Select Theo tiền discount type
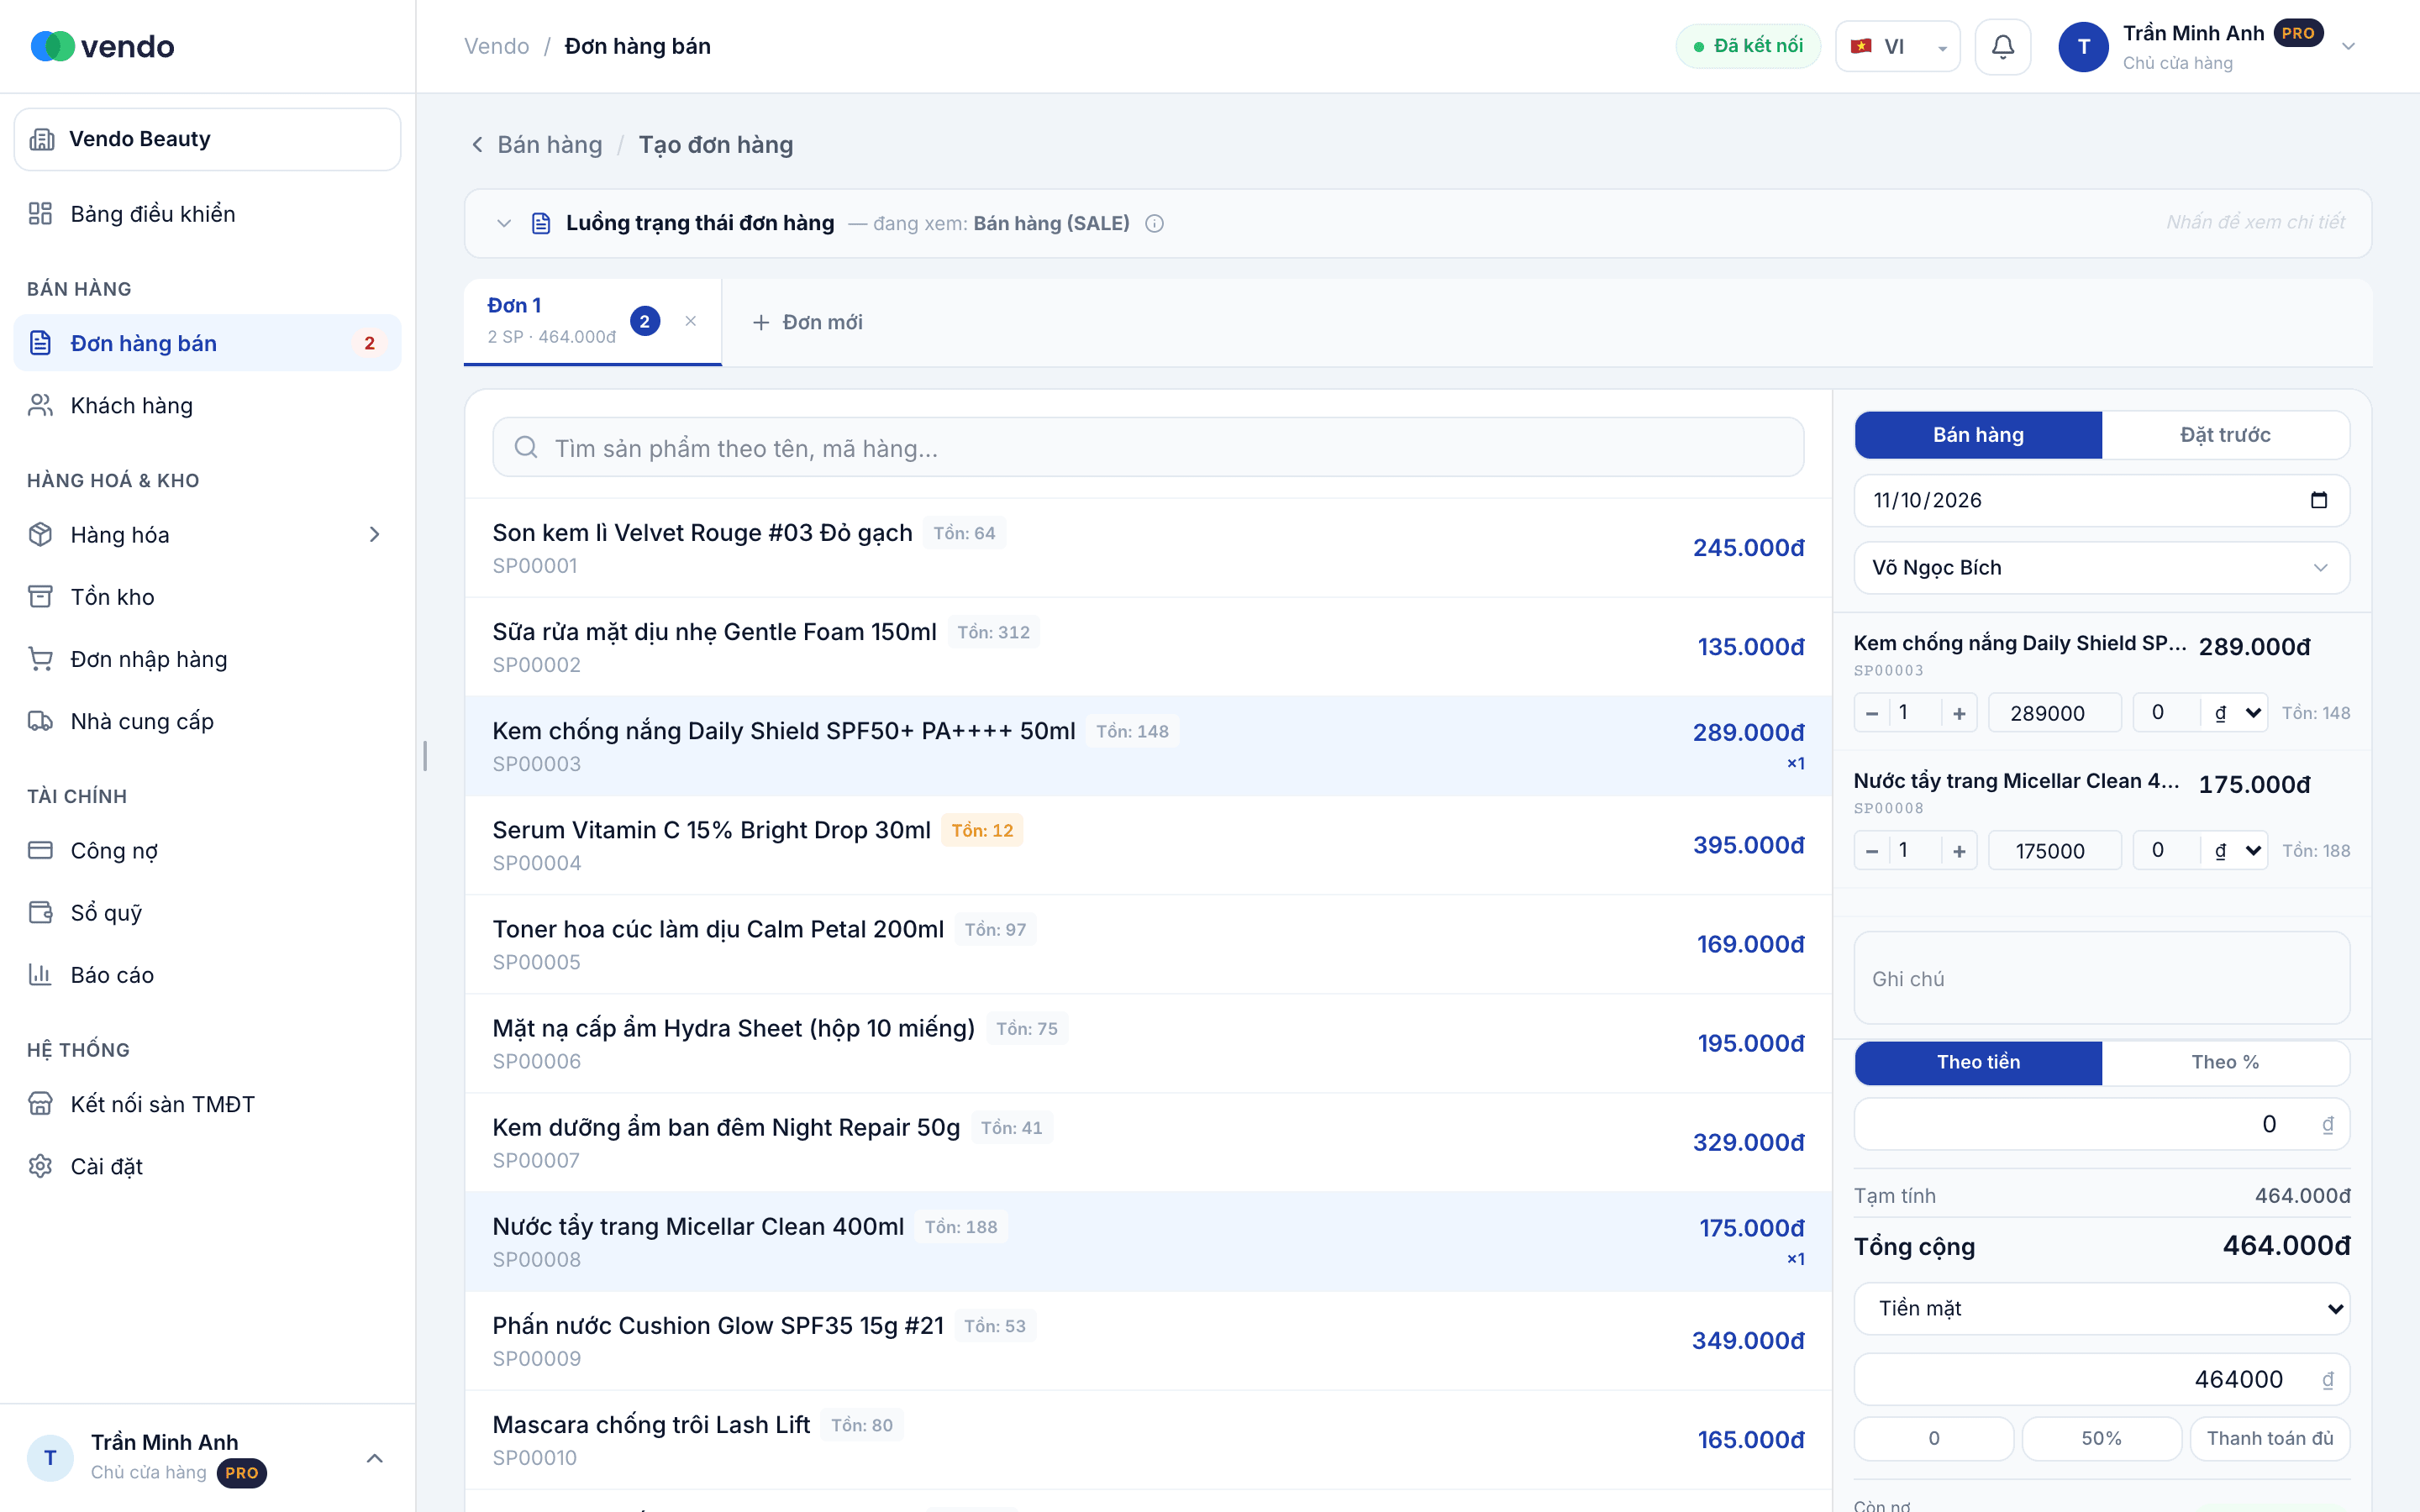Image resolution: width=2420 pixels, height=1512 pixels. 1978,1062
